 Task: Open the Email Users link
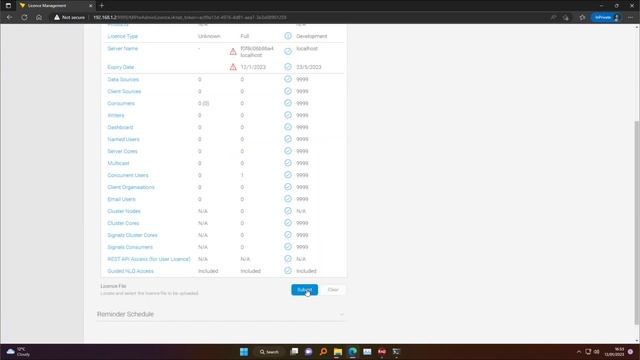pos(121,199)
